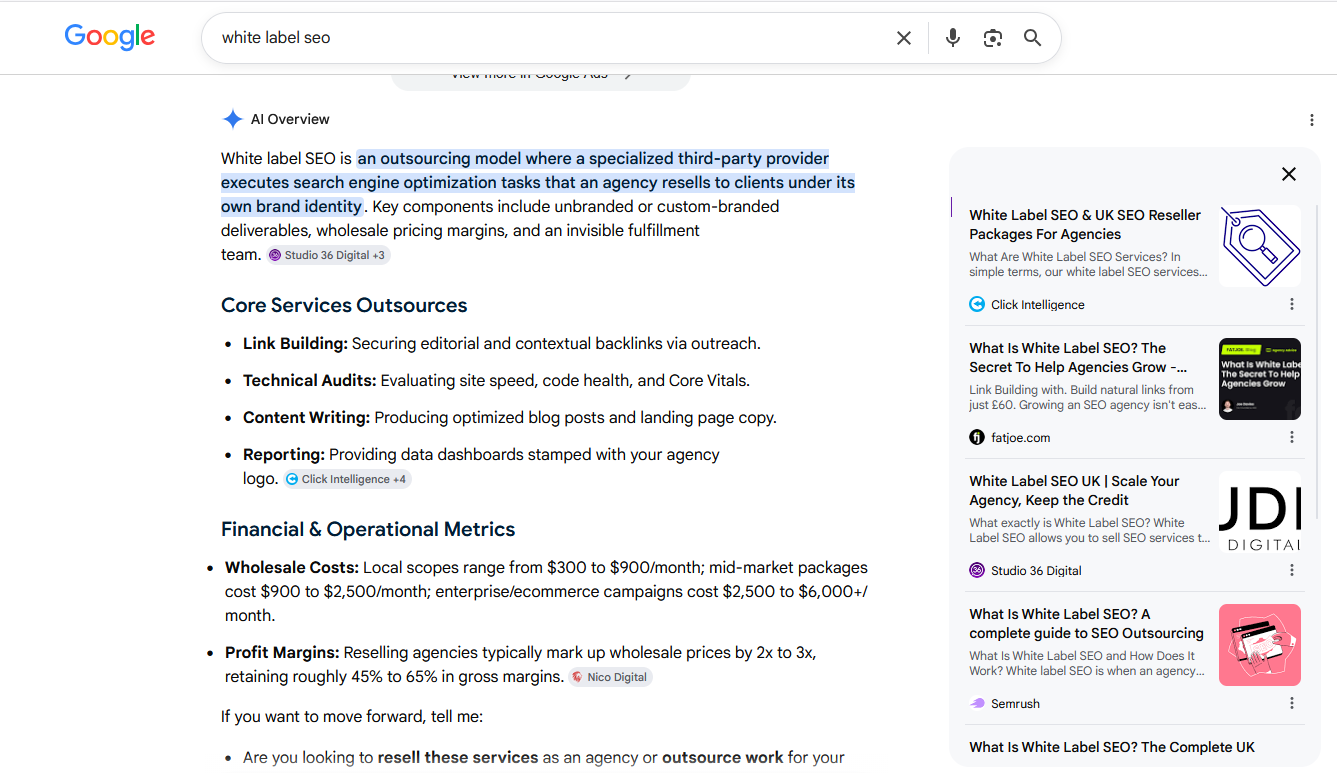Click the Click Intelligence favicon in sources panel
The width and height of the screenshot is (1337, 773).
pyautogui.click(x=977, y=304)
